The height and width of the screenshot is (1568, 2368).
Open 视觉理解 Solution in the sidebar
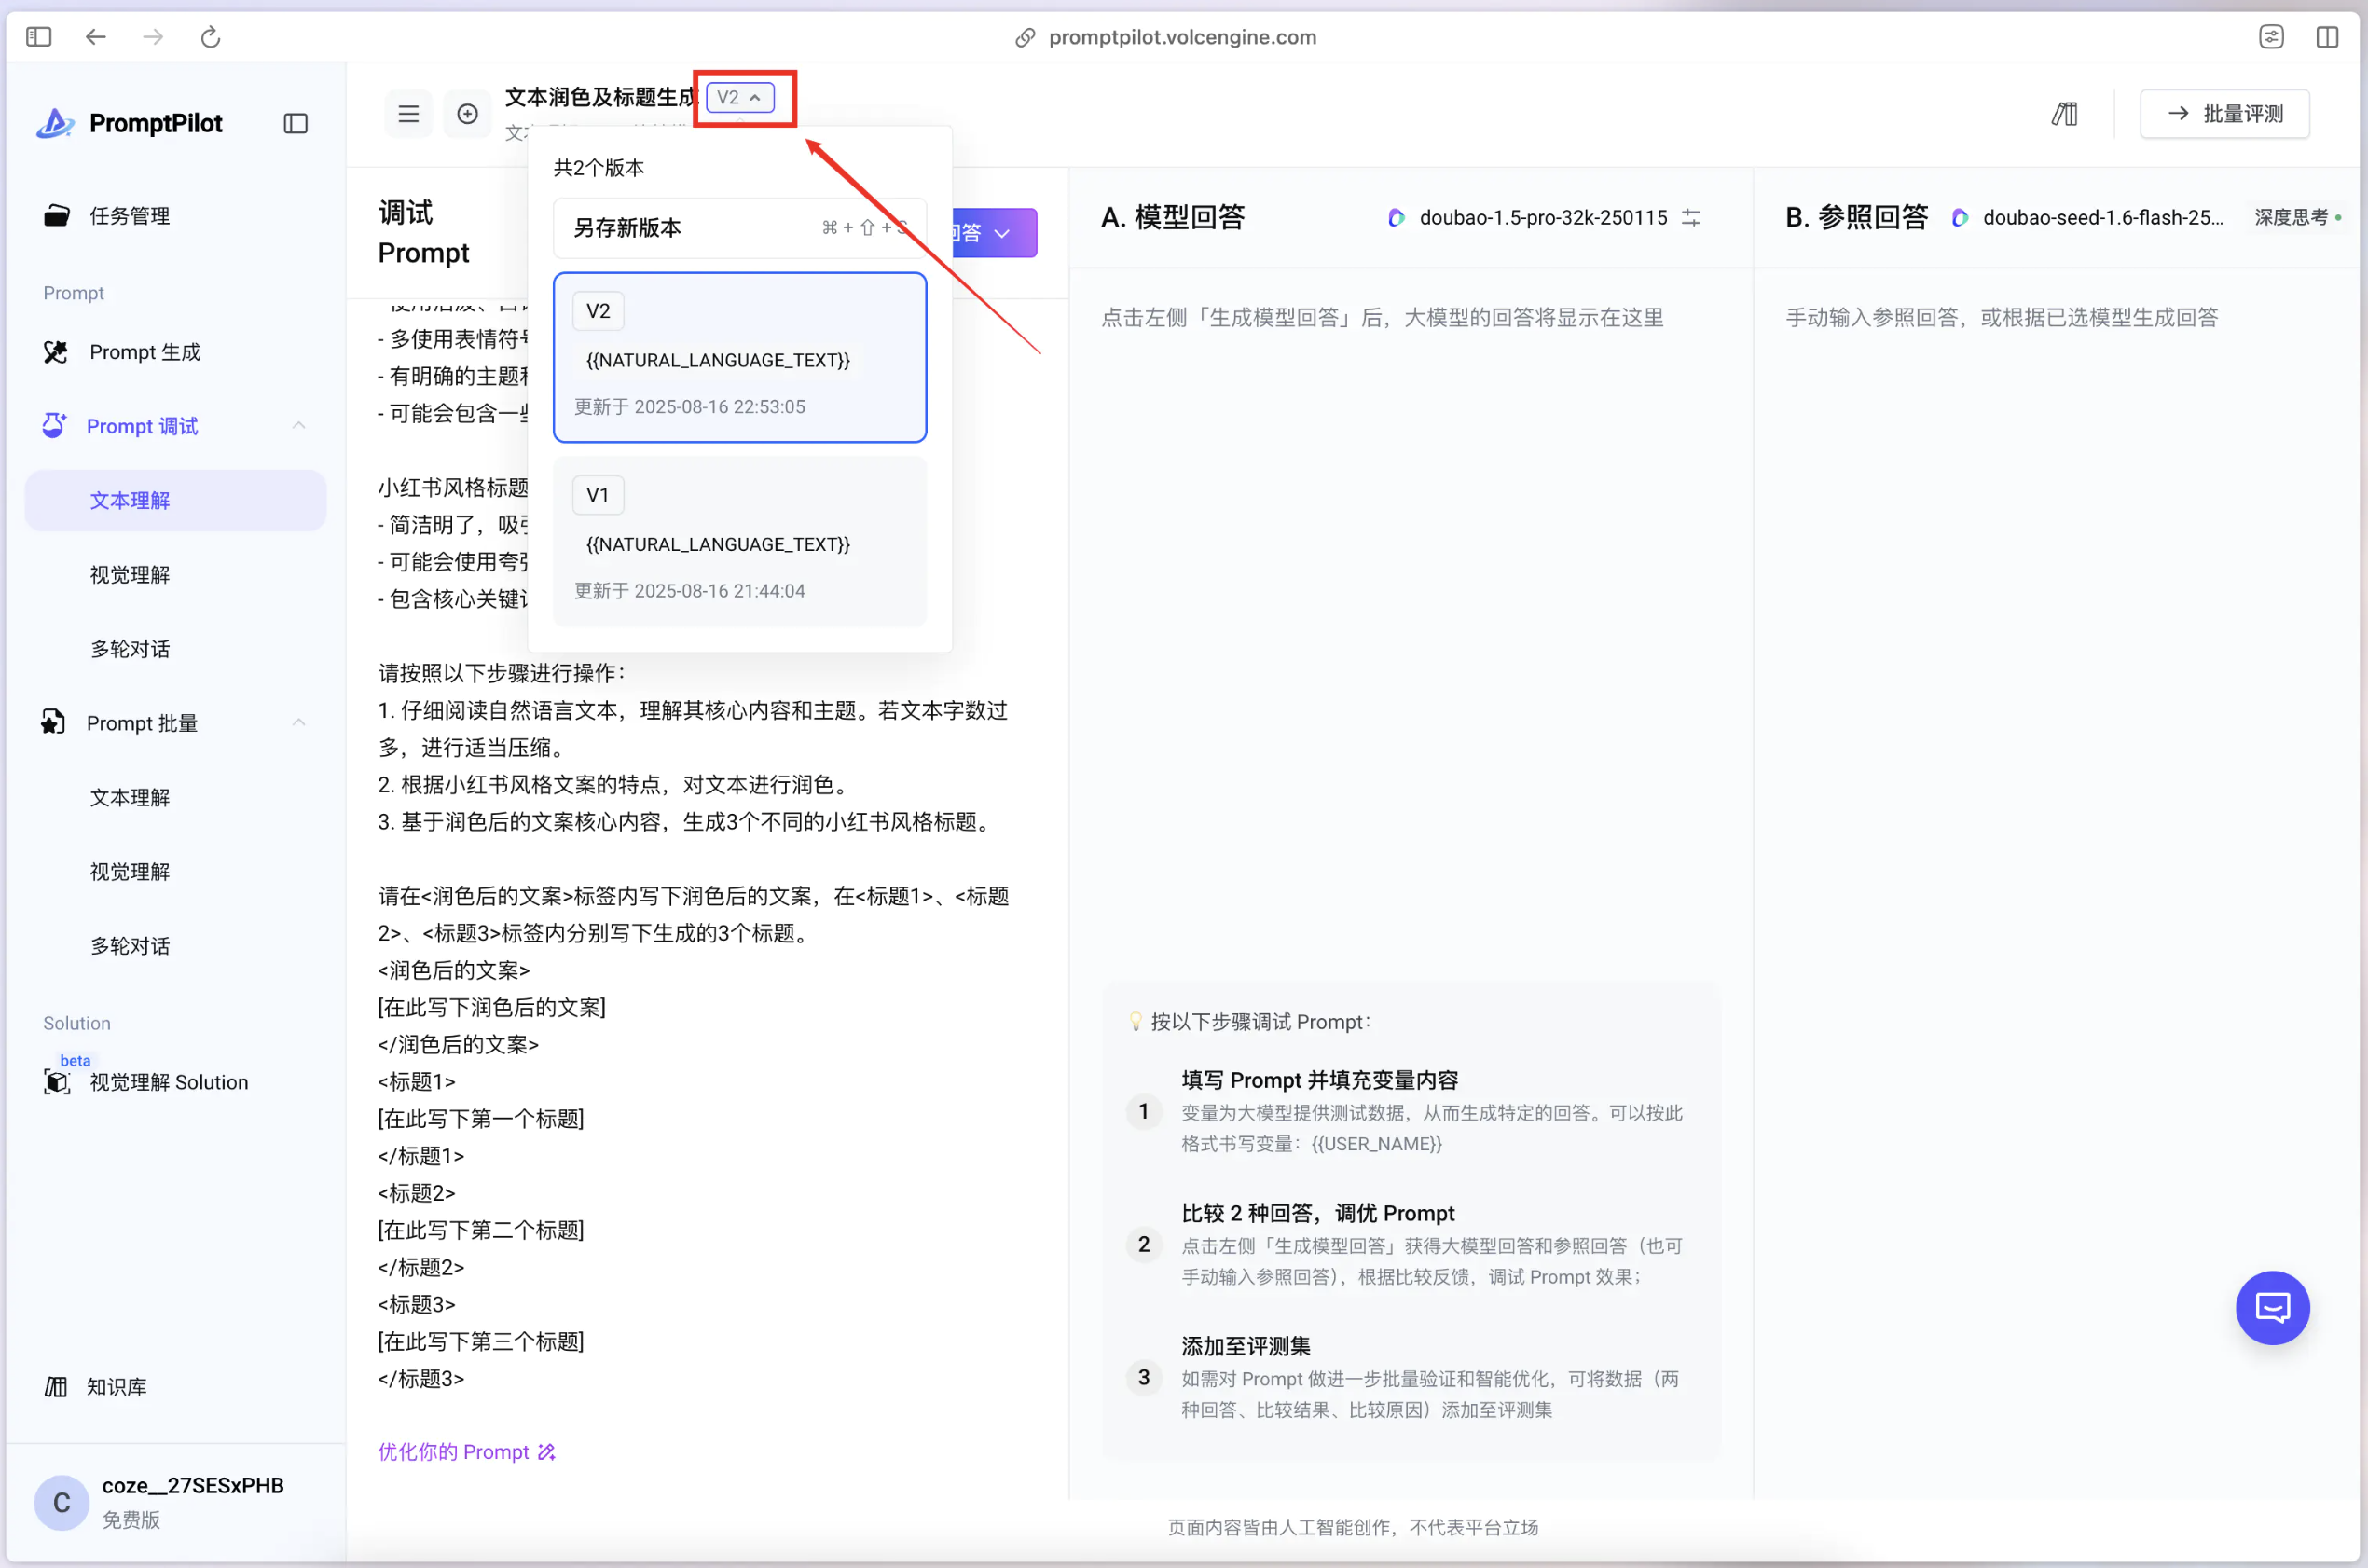(168, 1082)
